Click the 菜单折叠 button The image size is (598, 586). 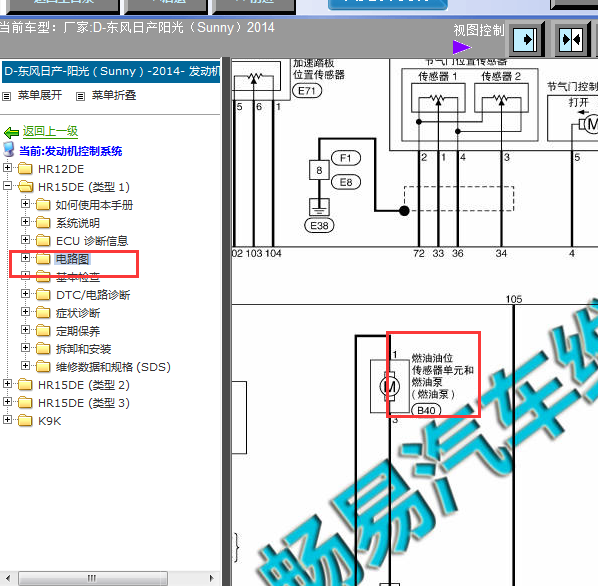(114, 95)
